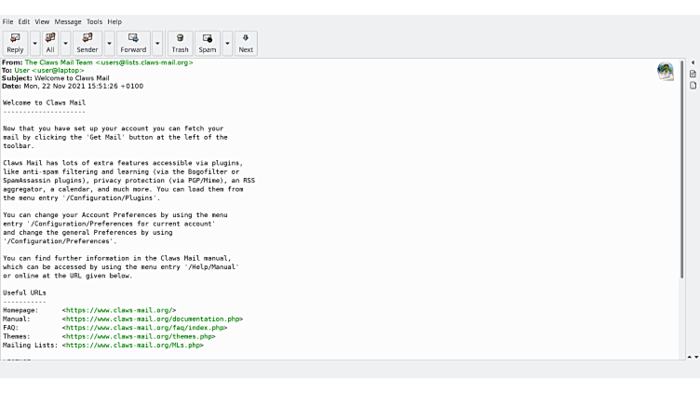Follow the claws-mail.org documentation.php link
Image resolution: width=700 pixels, height=394 pixels.
coord(153,319)
